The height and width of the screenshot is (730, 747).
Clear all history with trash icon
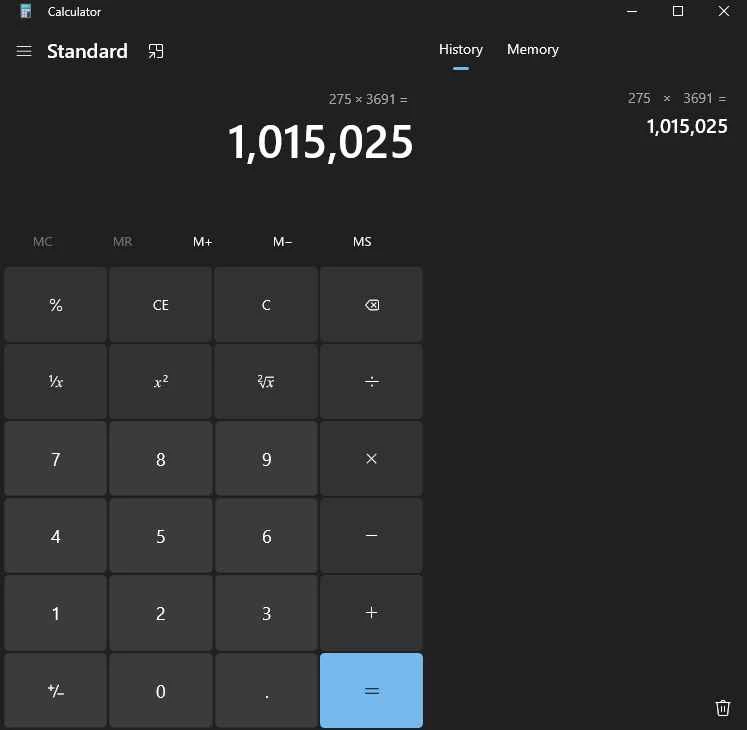click(723, 707)
